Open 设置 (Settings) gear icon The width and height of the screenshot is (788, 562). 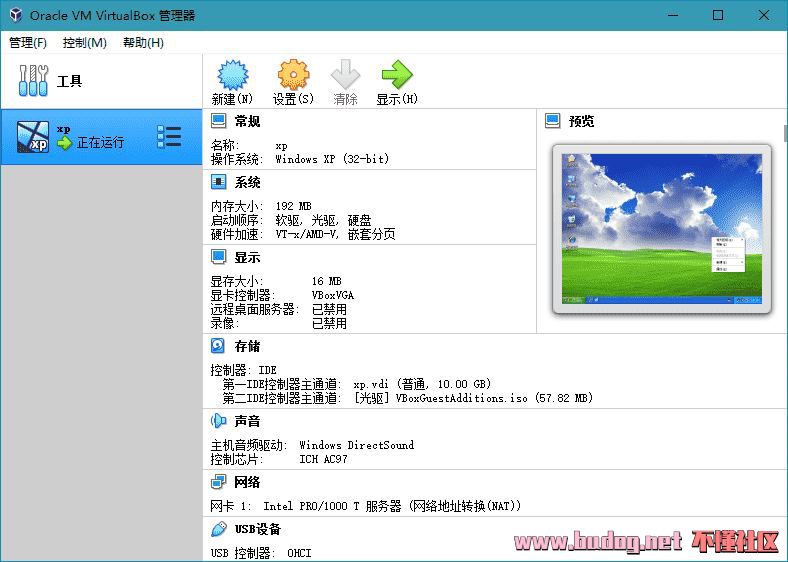[293, 76]
